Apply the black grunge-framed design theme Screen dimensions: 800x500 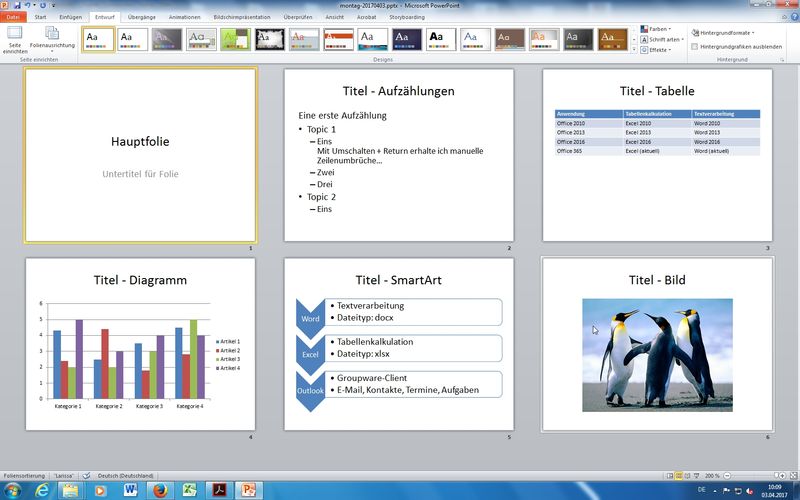click(x=270, y=39)
